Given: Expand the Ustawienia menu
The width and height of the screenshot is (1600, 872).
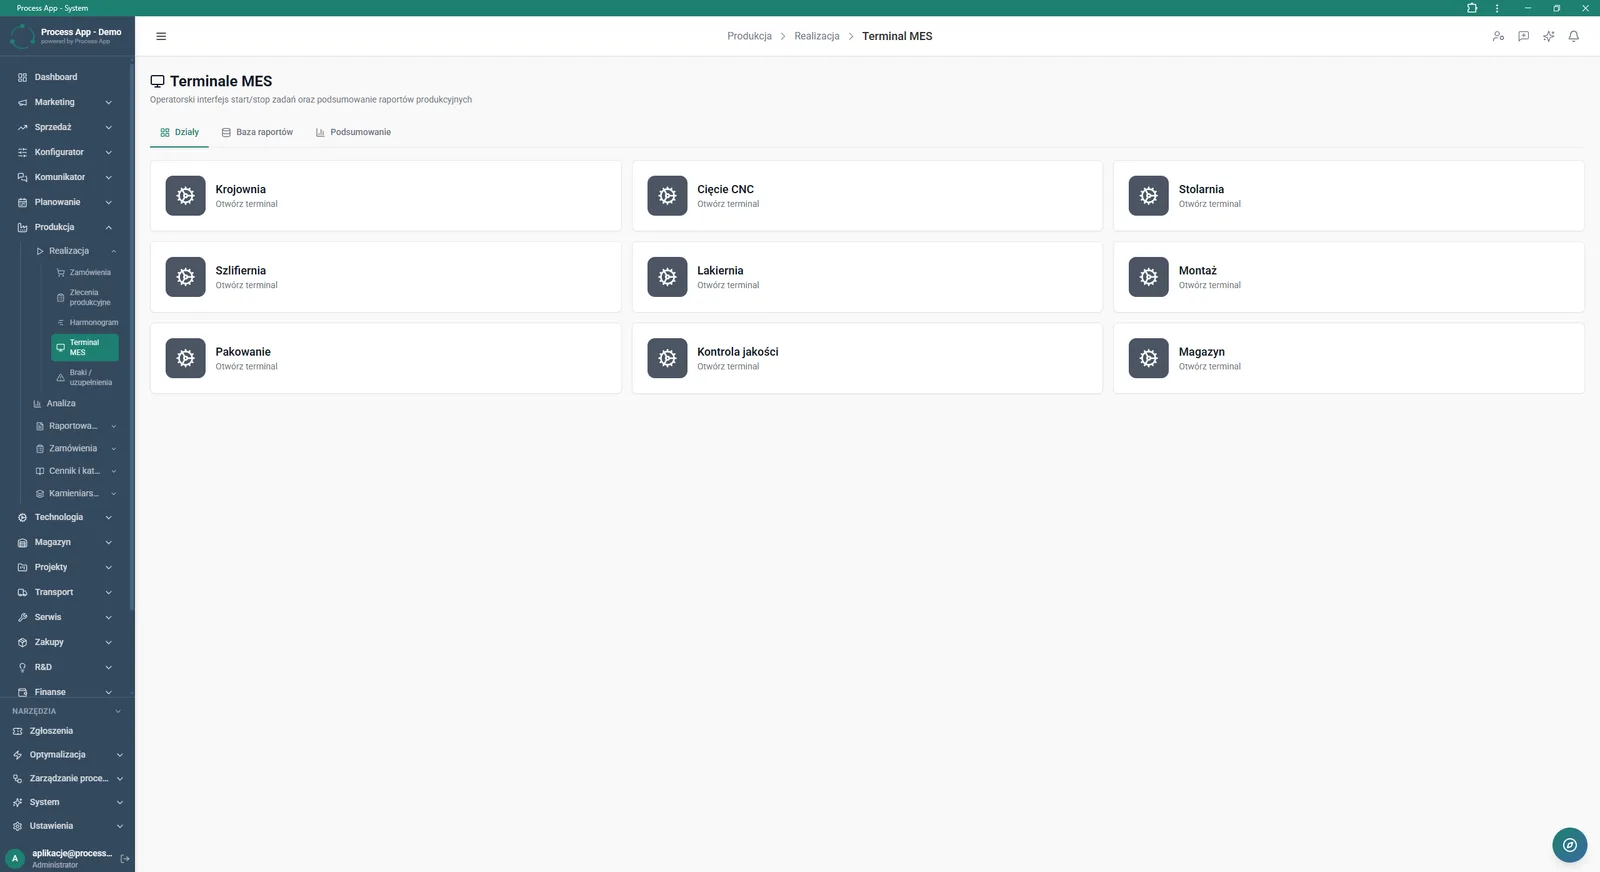Looking at the screenshot, I should 66,826.
